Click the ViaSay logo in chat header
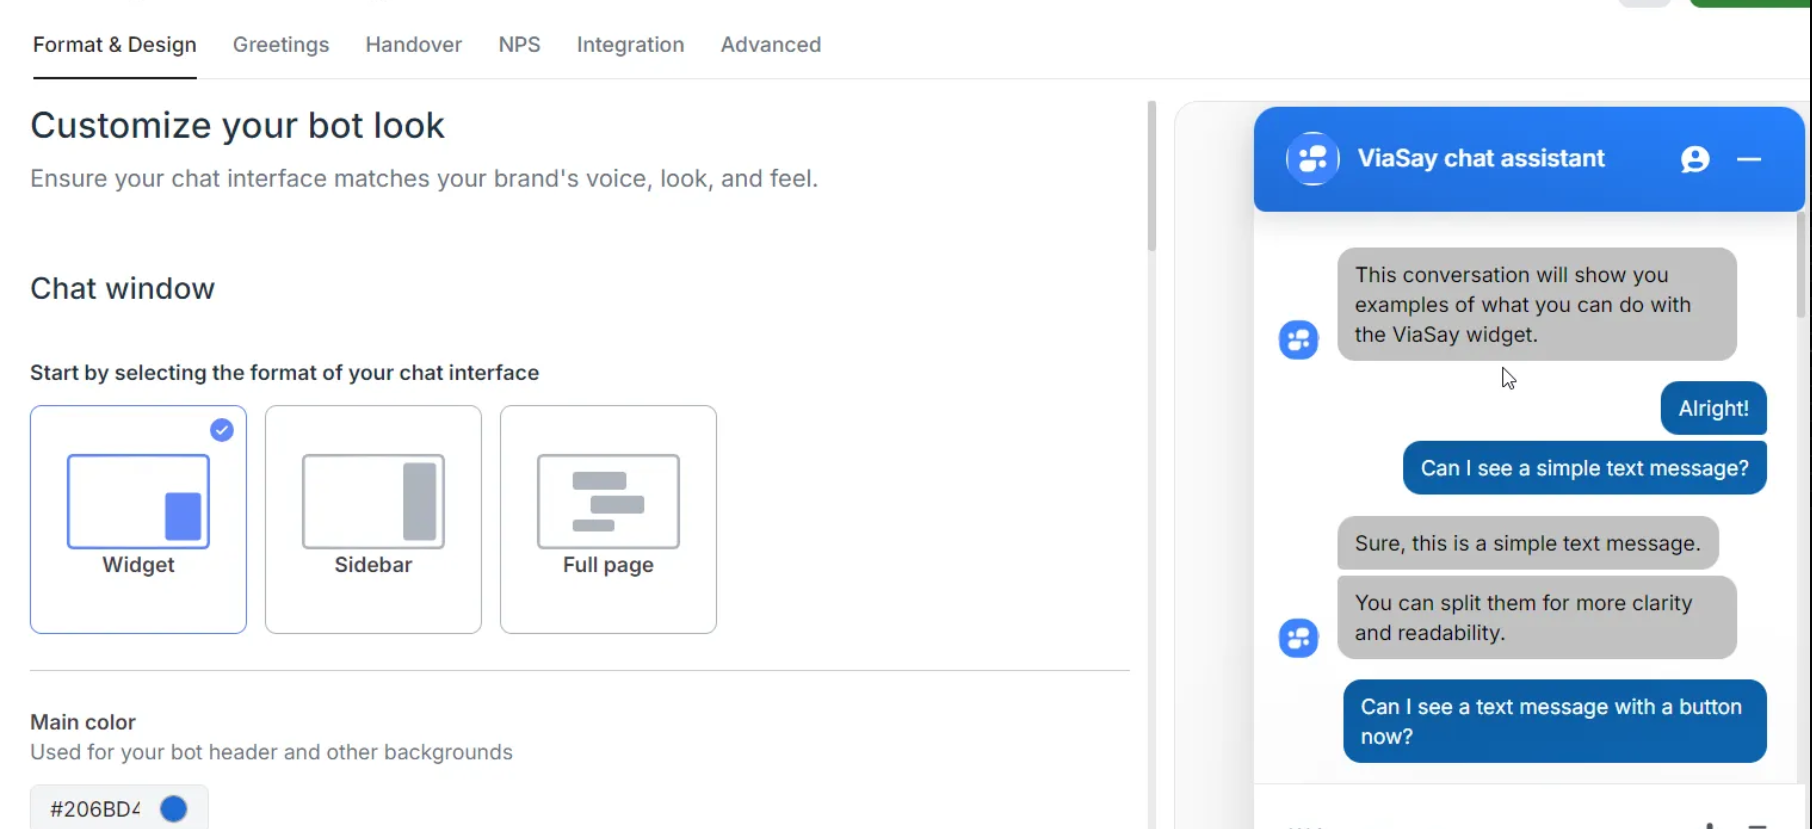This screenshot has width=1812, height=829. (x=1313, y=159)
